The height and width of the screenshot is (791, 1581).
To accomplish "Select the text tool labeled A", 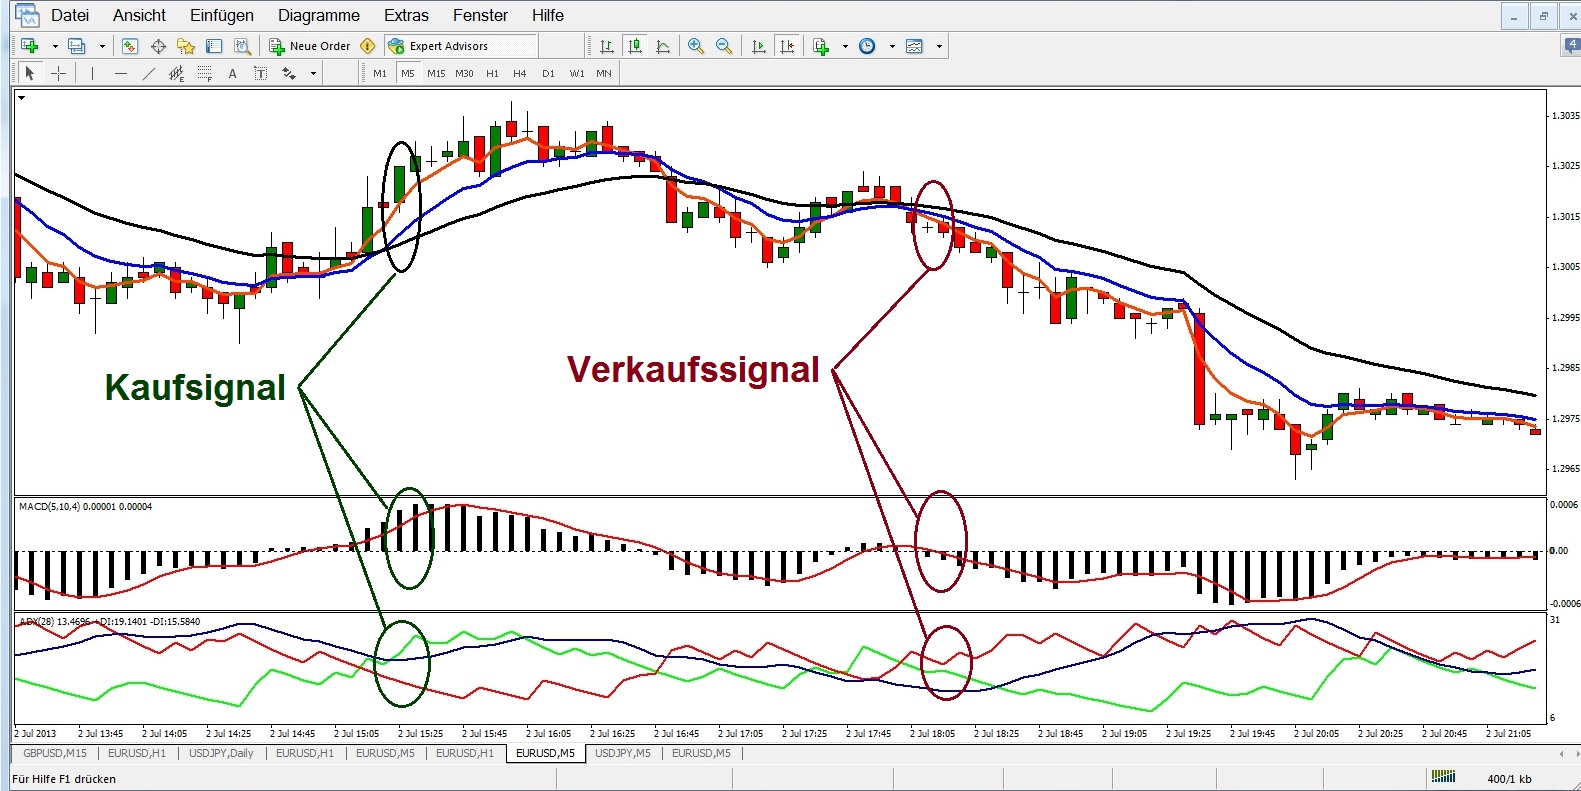I will click(x=233, y=73).
